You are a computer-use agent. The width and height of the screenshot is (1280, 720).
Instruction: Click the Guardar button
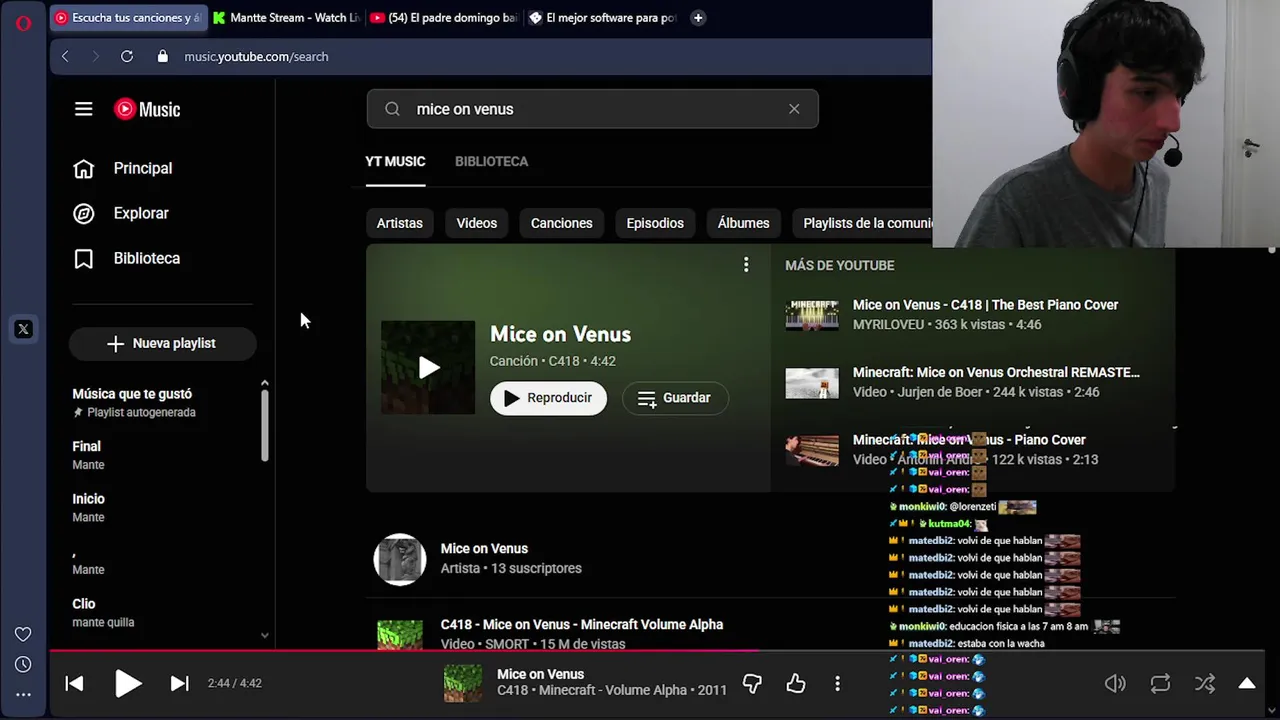point(675,398)
